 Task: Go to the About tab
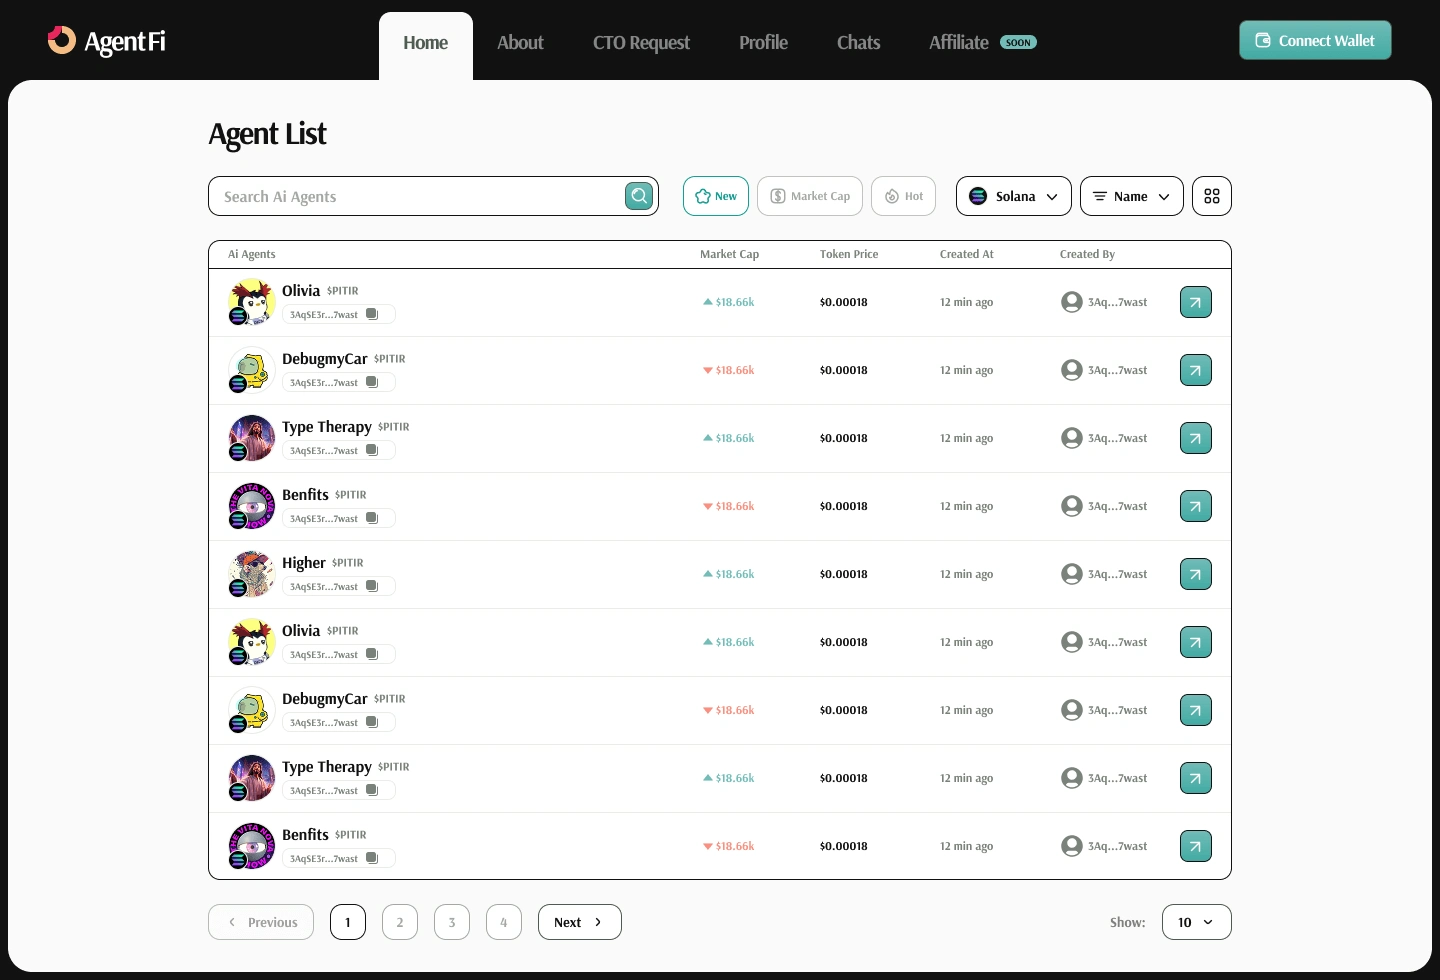point(520,43)
